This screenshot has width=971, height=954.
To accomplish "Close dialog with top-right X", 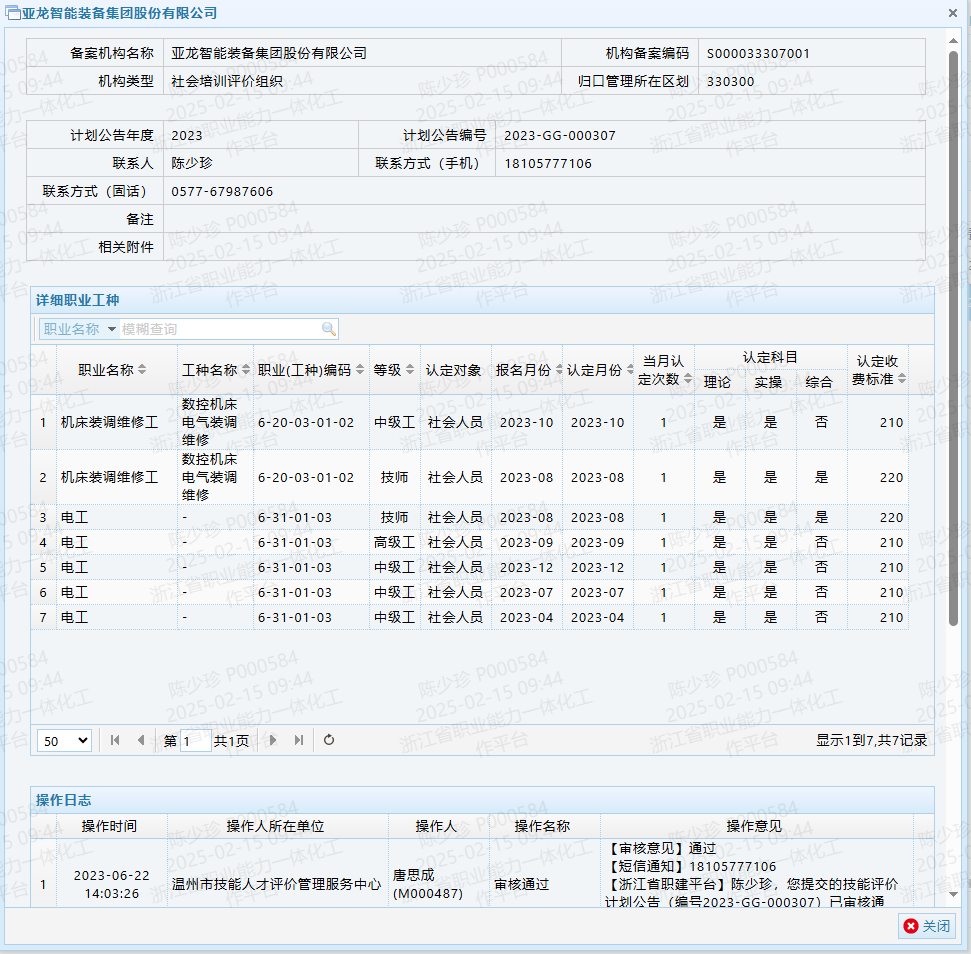I will (953, 13).
